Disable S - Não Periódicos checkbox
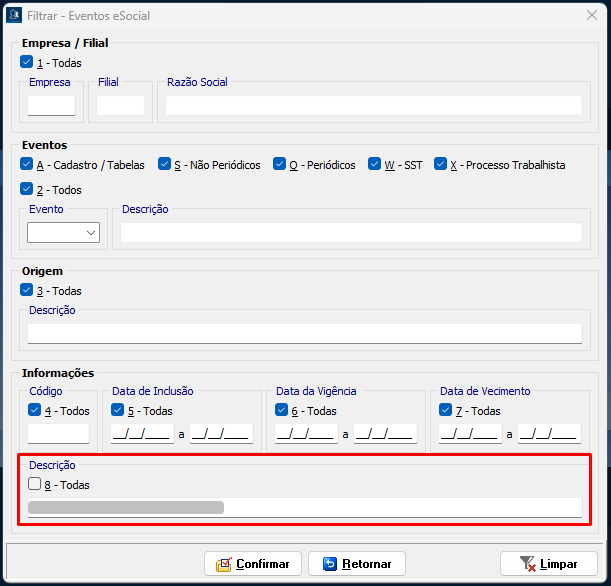Image resolution: width=611 pixels, height=586 pixels. click(164, 165)
